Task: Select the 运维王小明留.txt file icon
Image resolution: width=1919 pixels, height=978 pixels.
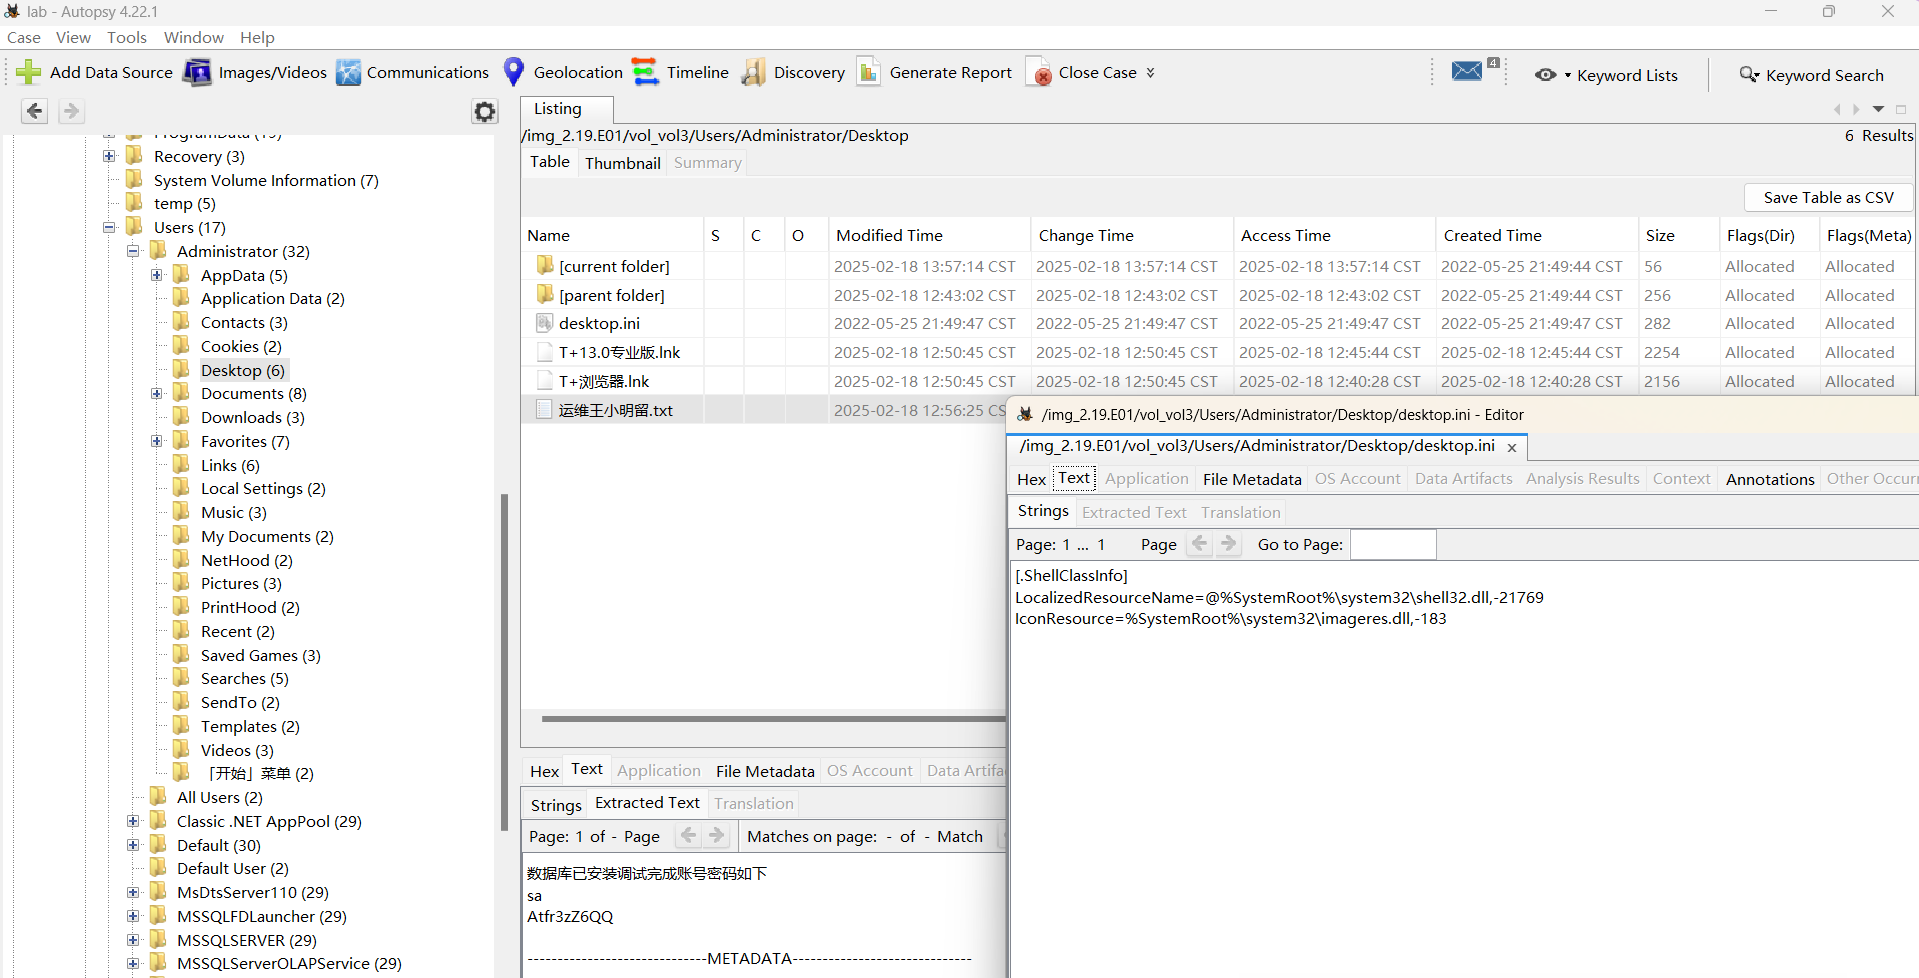Action: [545, 410]
